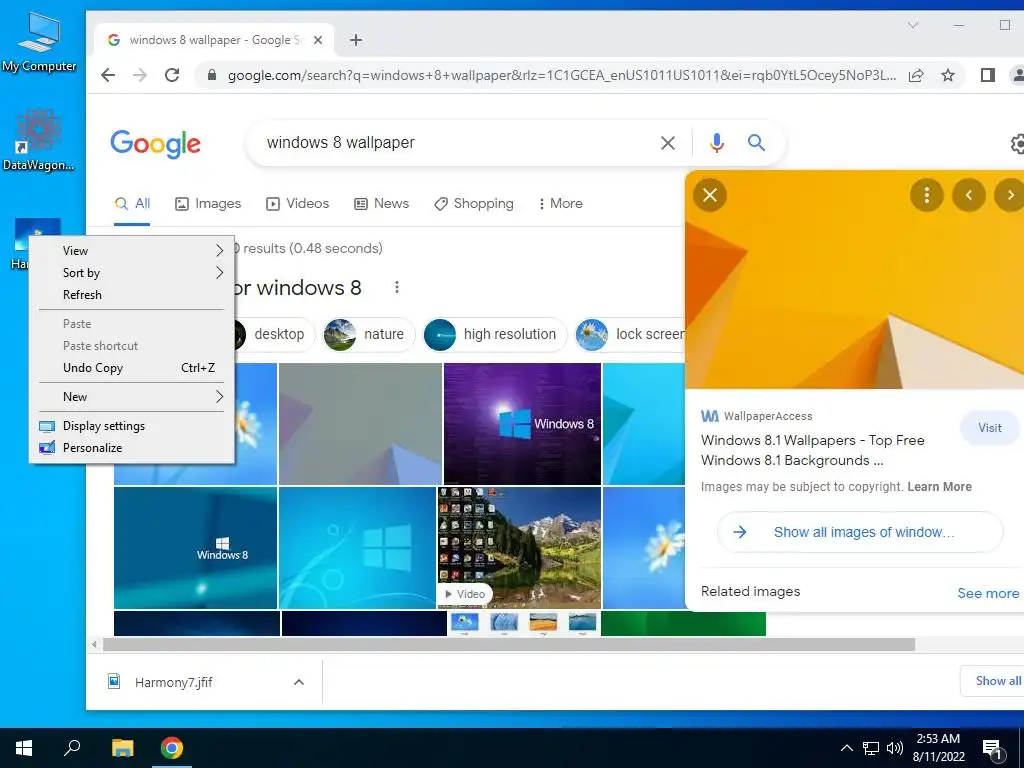Viewport: 1024px width, 768px height.
Task: Reload the Google search page
Action: [x=172, y=75]
